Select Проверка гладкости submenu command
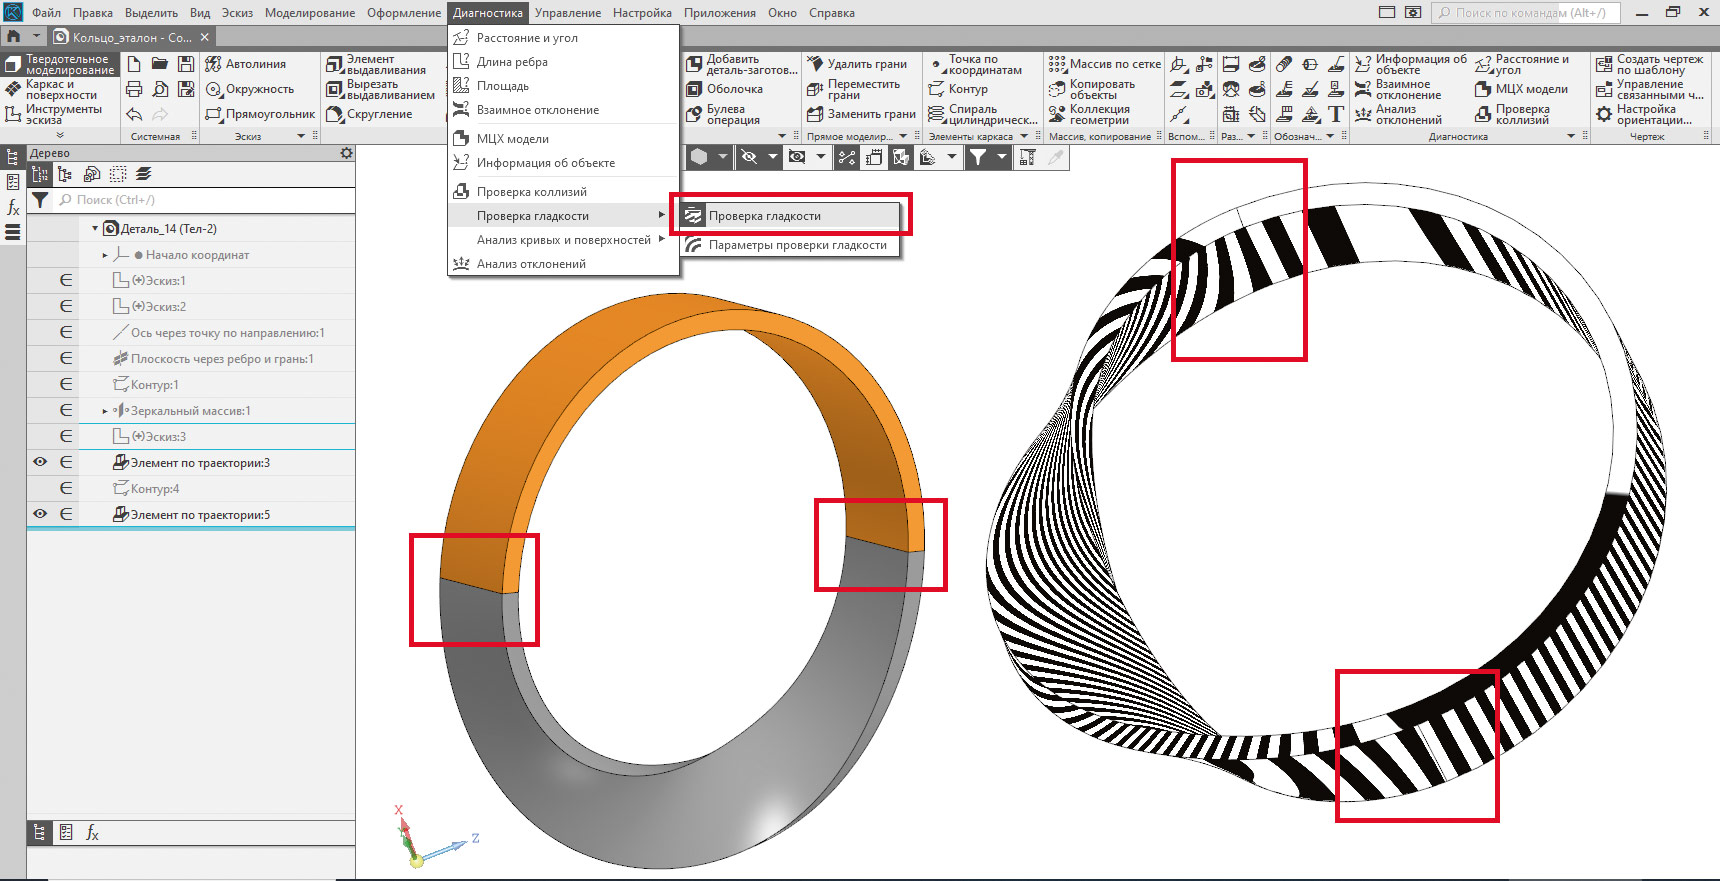The width and height of the screenshot is (1720, 881). 790,216
